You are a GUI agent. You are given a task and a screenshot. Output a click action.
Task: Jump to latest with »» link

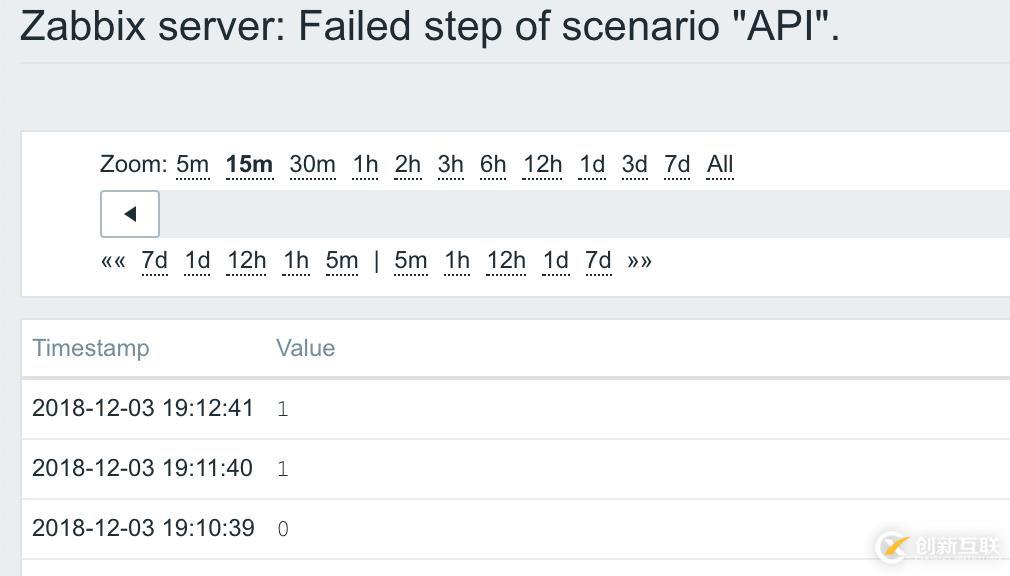[x=640, y=261]
